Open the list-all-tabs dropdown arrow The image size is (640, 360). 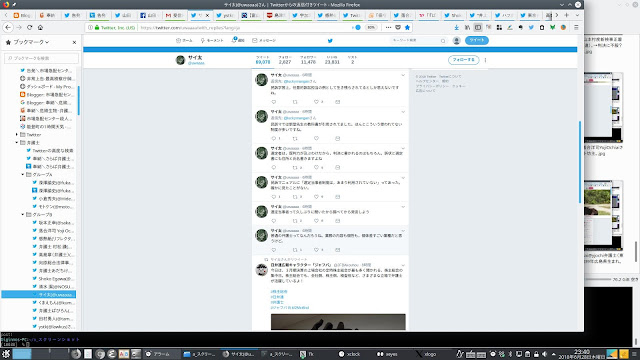coord(577,15)
